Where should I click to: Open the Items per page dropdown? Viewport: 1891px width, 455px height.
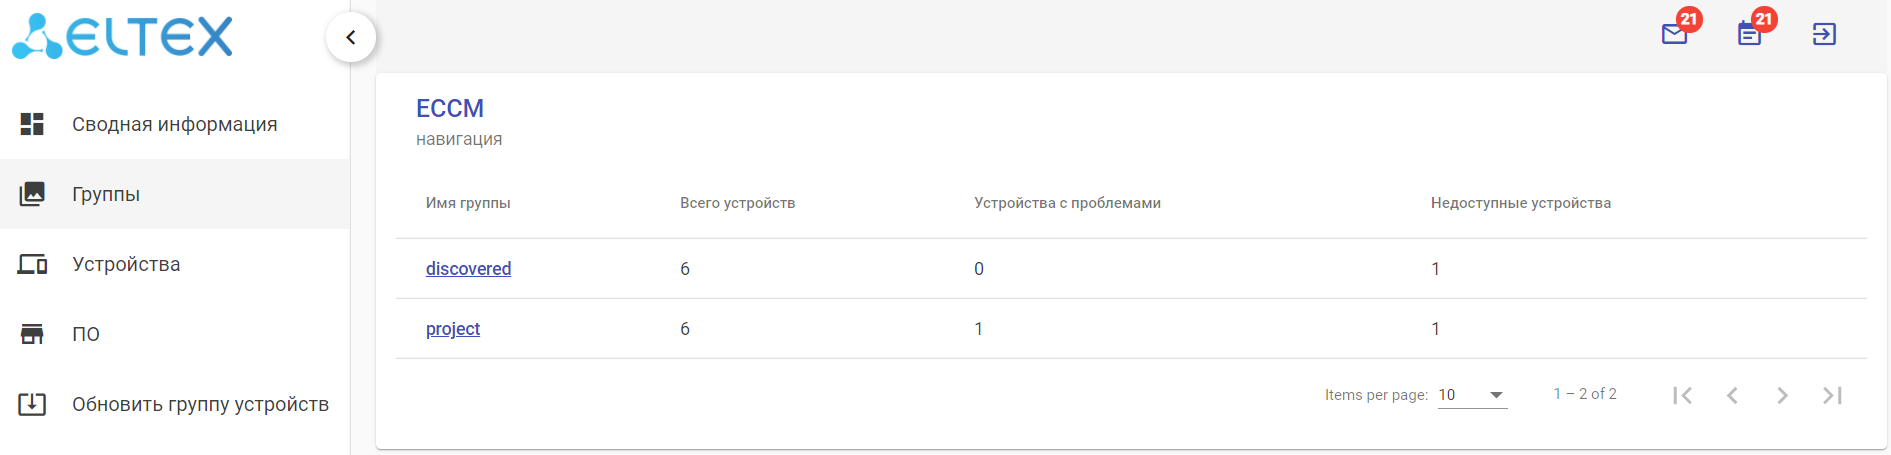1472,395
